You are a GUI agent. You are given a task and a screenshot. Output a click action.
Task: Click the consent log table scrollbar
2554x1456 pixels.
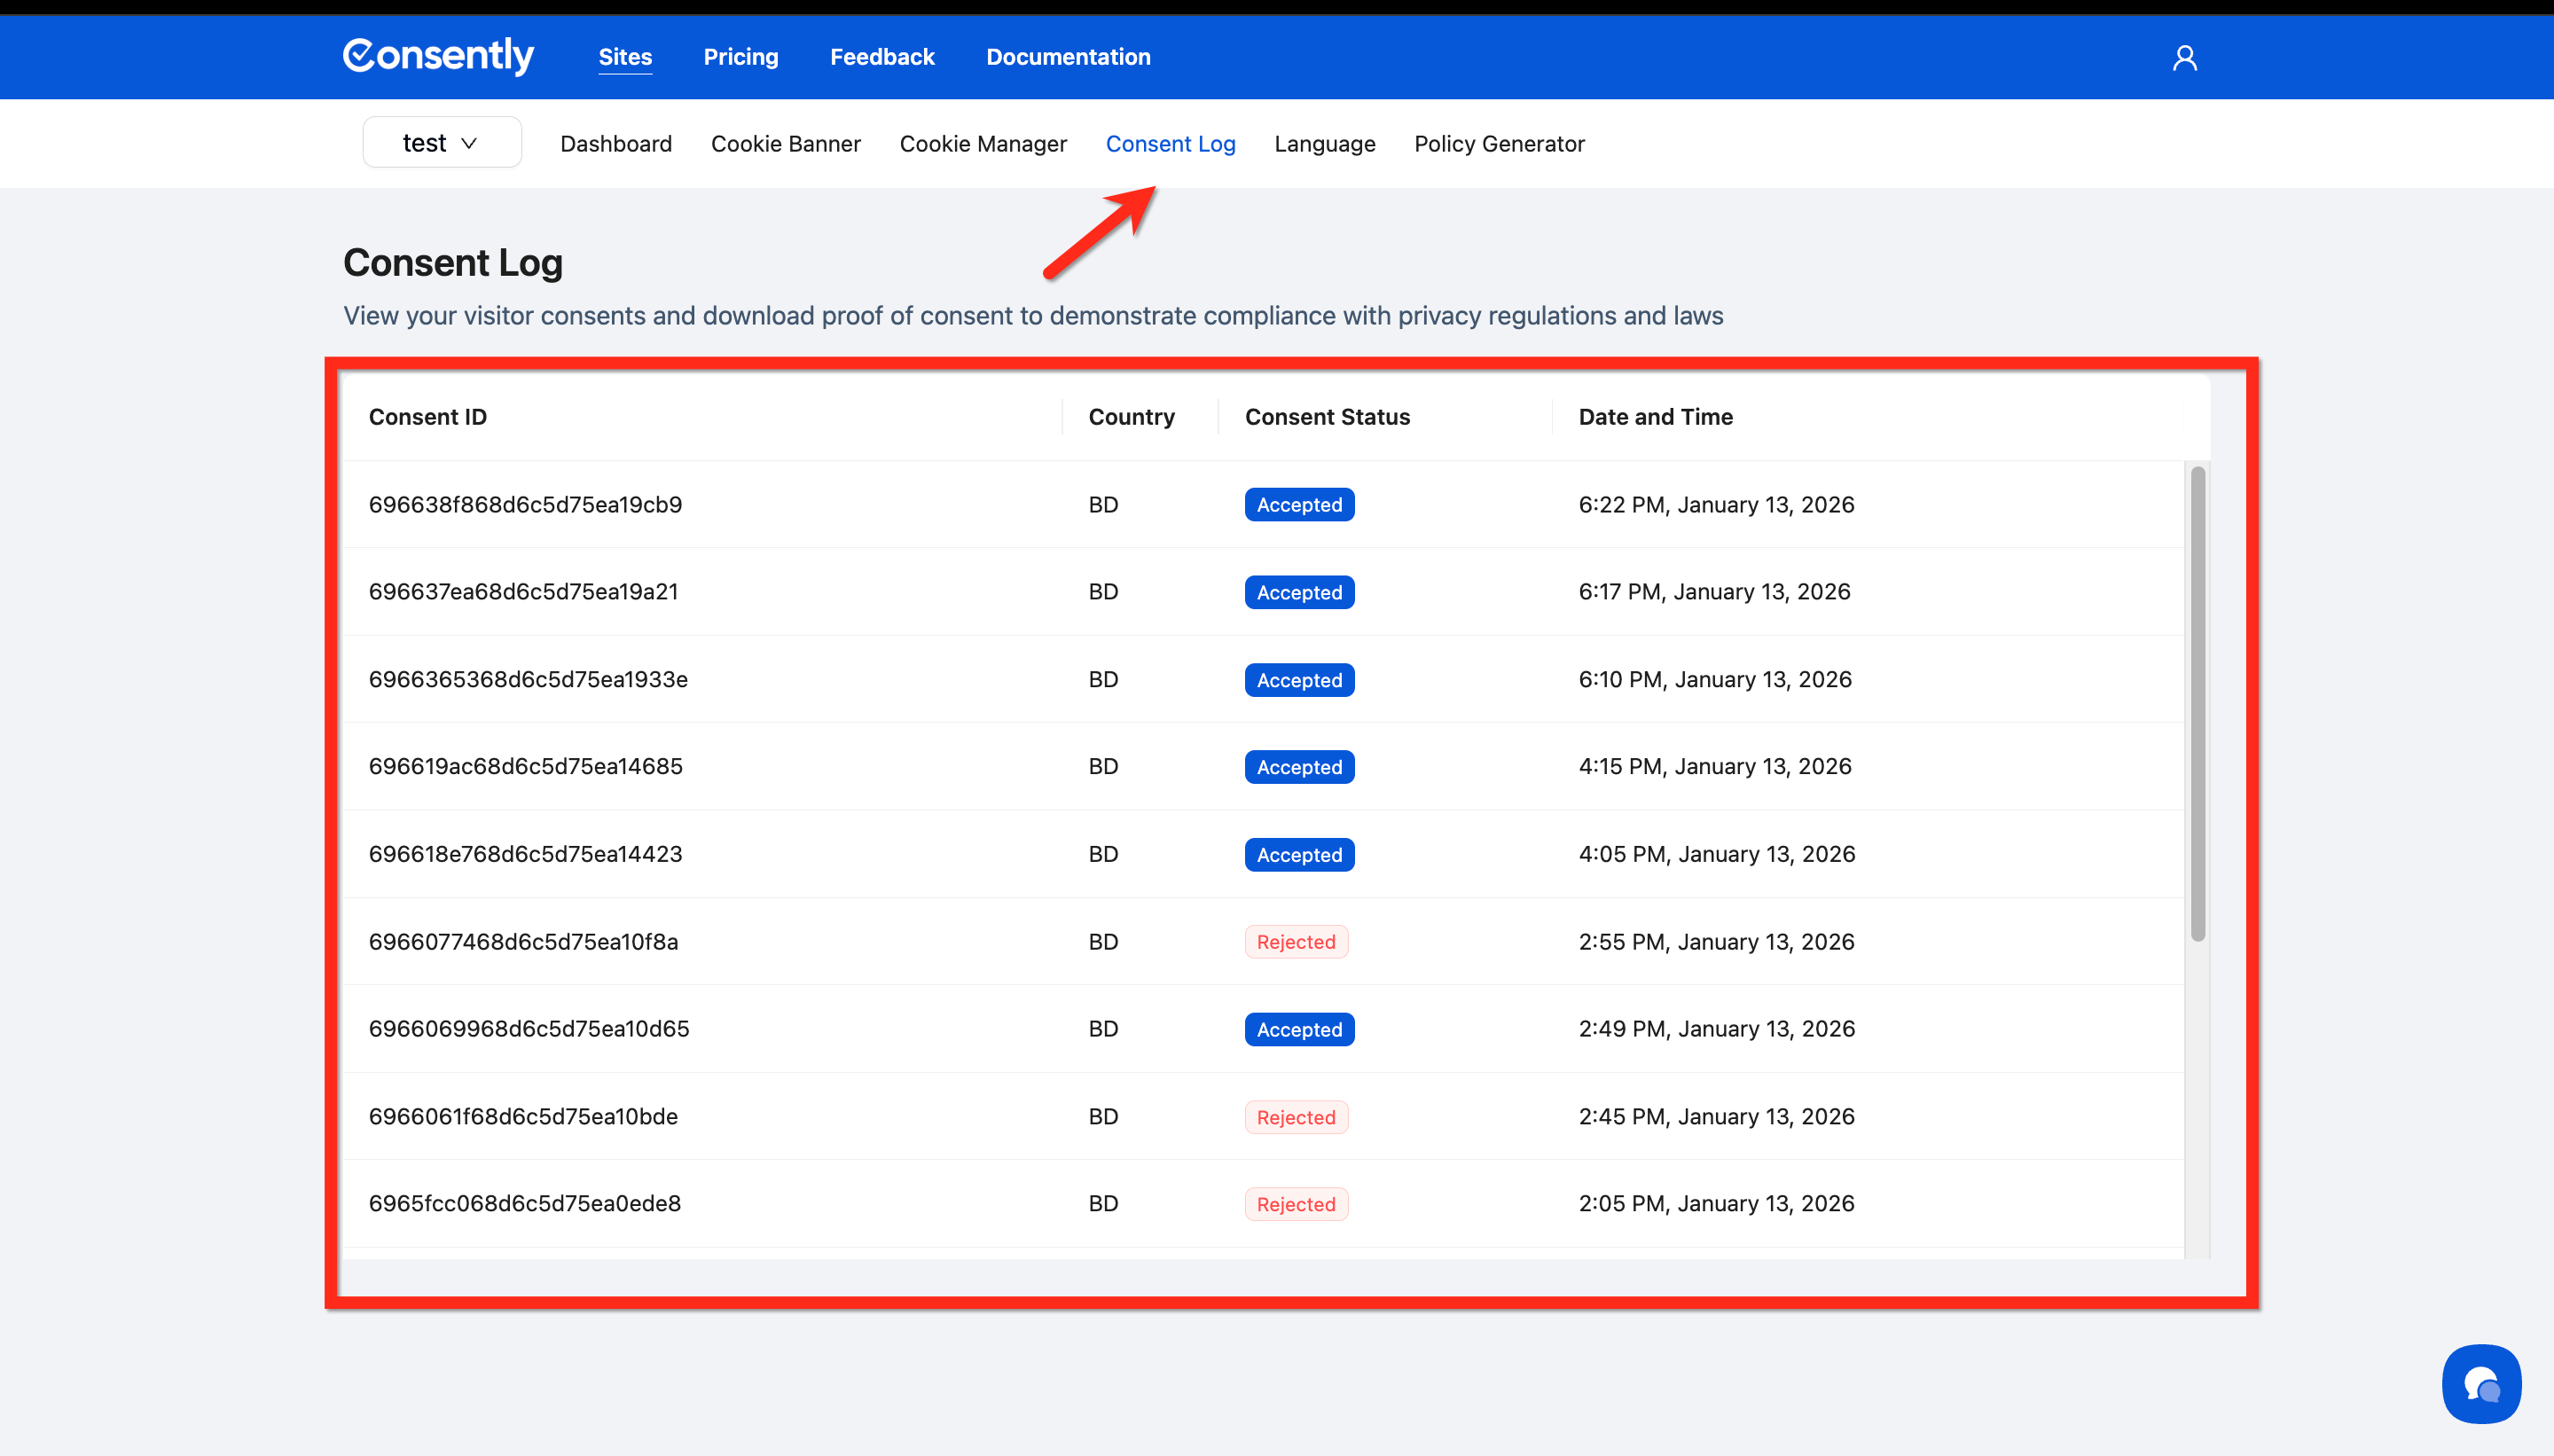(x=2197, y=703)
